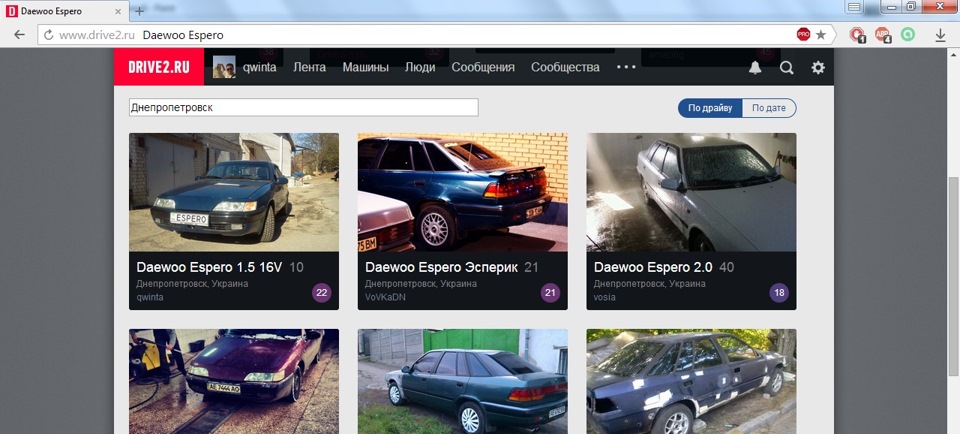This screenshot has width=960, height=434.
Task: Click the 18 counter badge on vosia card
Action: coord(779,293)
